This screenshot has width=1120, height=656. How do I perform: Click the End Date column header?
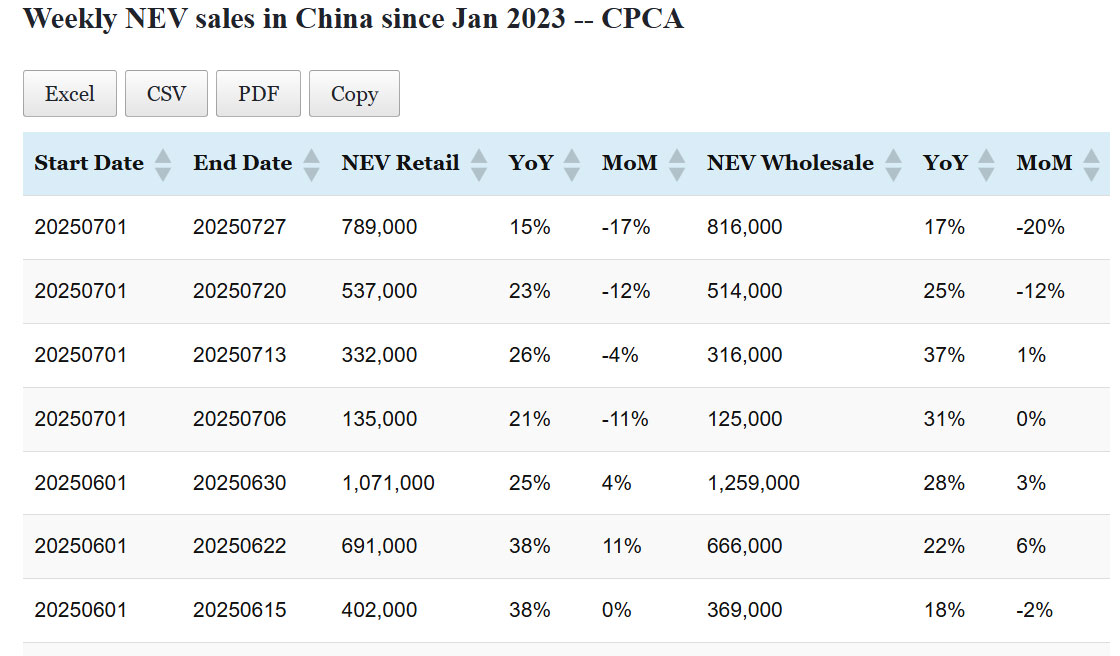[242, 163]
